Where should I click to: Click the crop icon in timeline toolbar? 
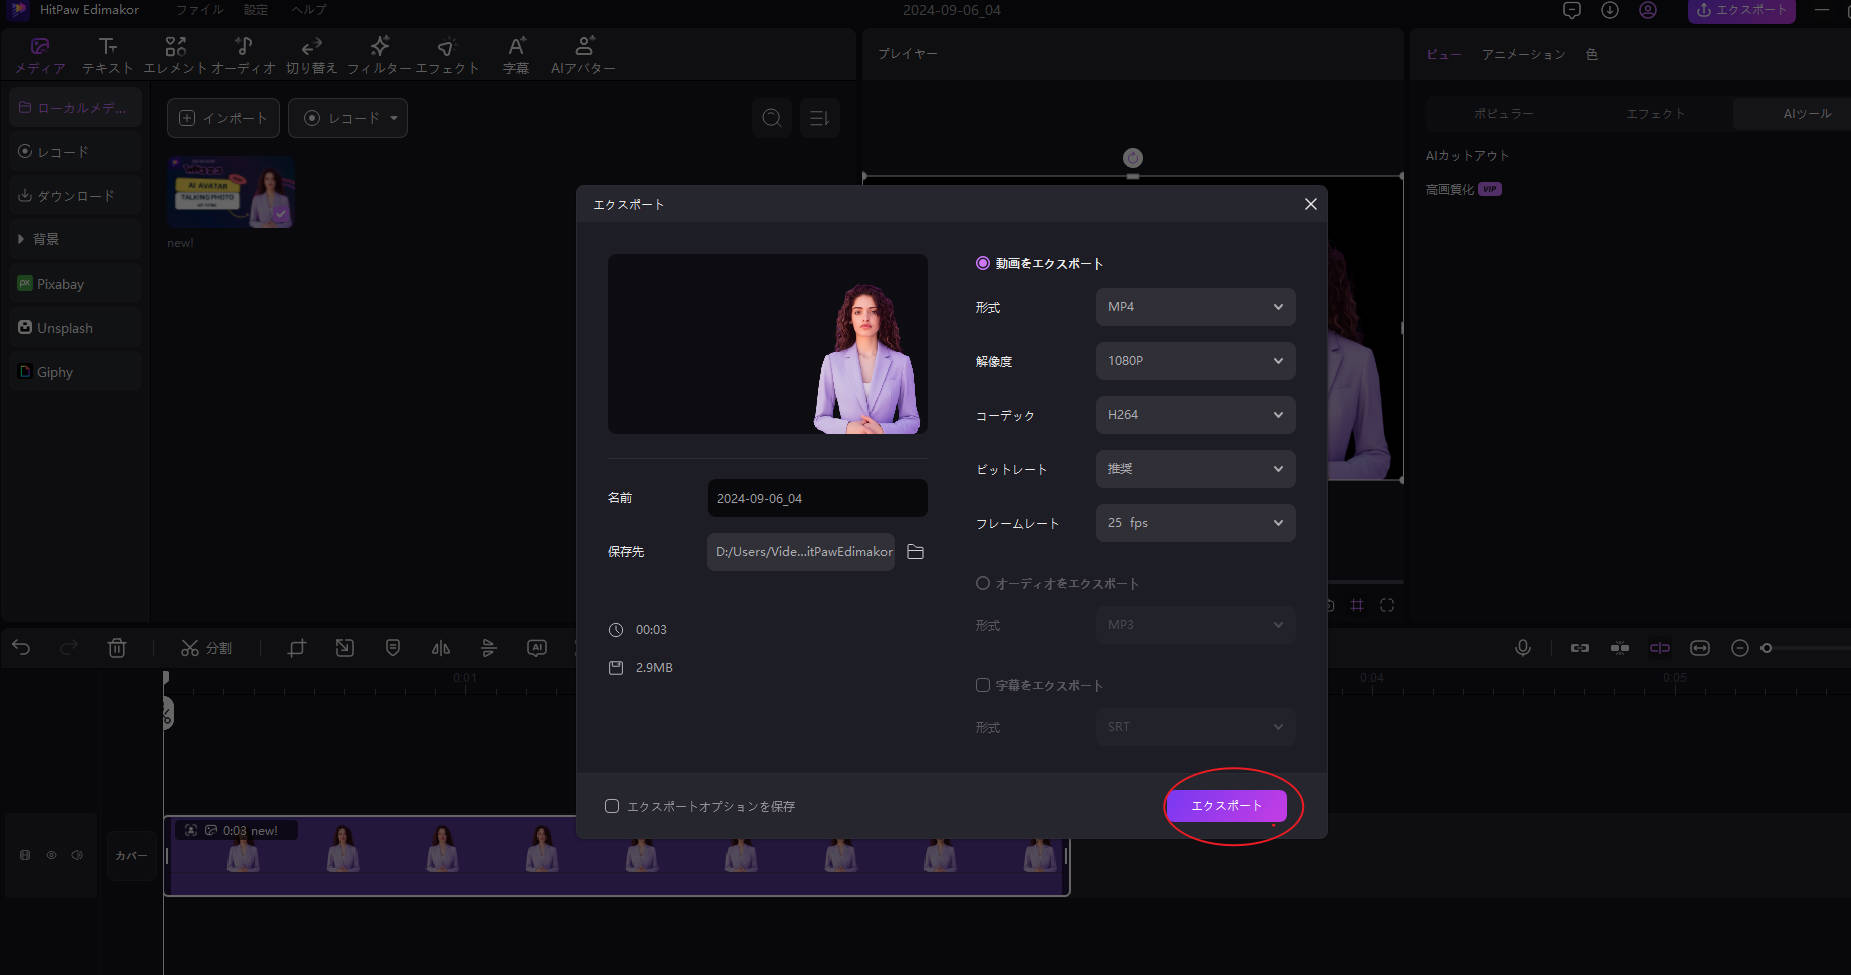297,648
